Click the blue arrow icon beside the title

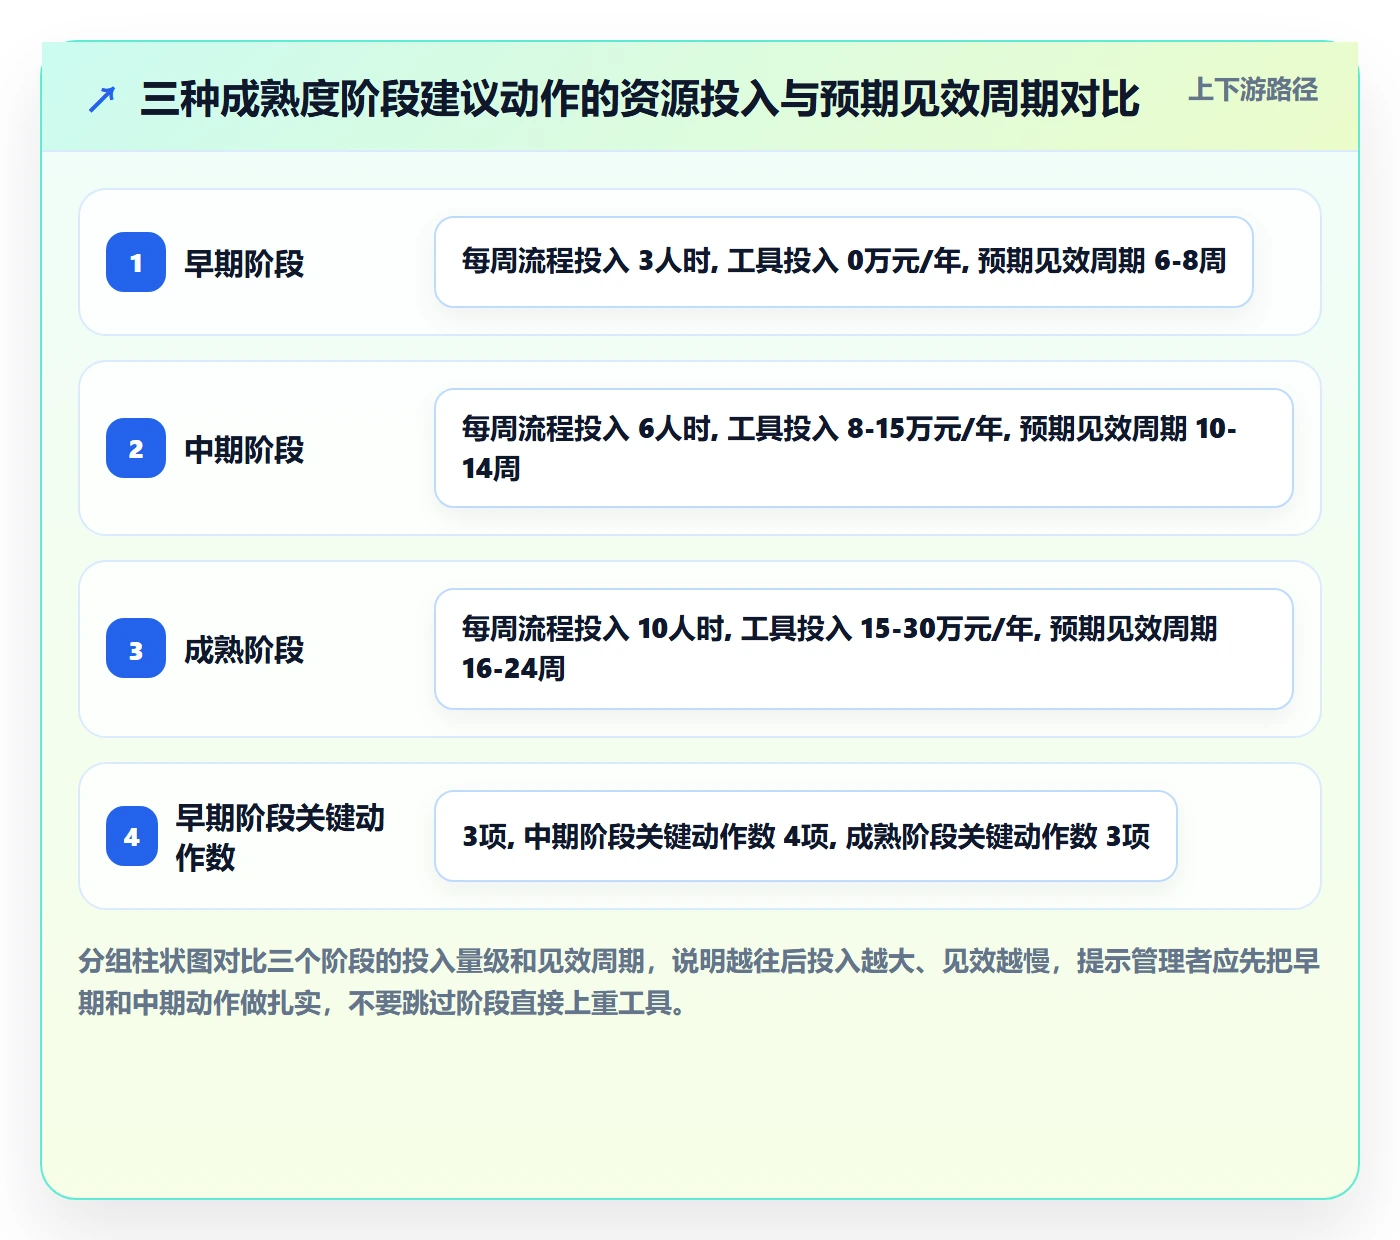[102, 100]
